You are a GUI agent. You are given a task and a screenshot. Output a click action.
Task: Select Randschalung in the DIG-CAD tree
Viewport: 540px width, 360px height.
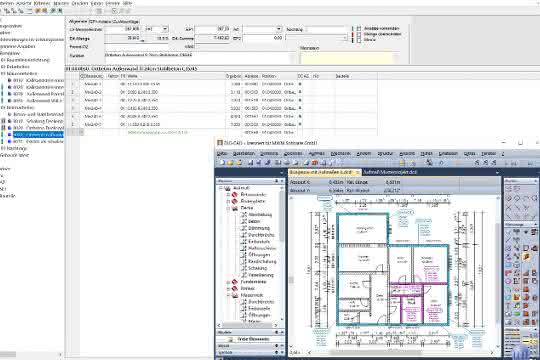point(262,261)
